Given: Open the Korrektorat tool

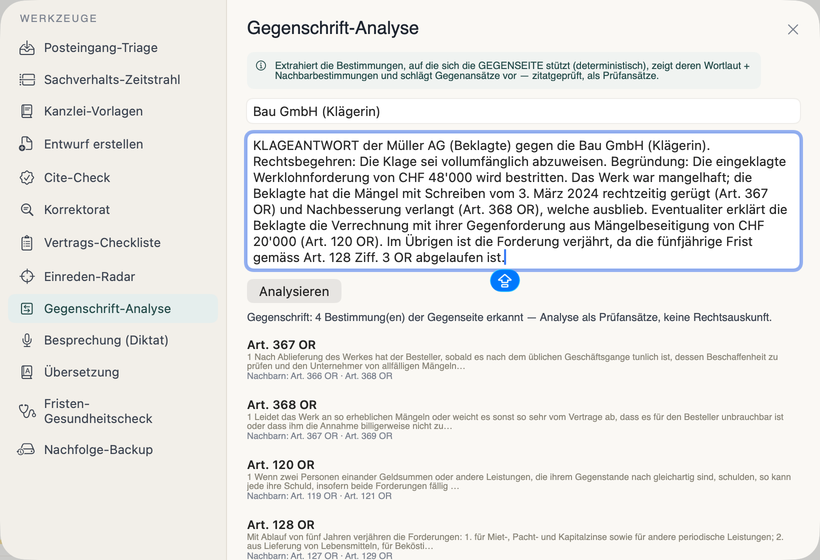Looking at the screenshot, I should [113, 210].
